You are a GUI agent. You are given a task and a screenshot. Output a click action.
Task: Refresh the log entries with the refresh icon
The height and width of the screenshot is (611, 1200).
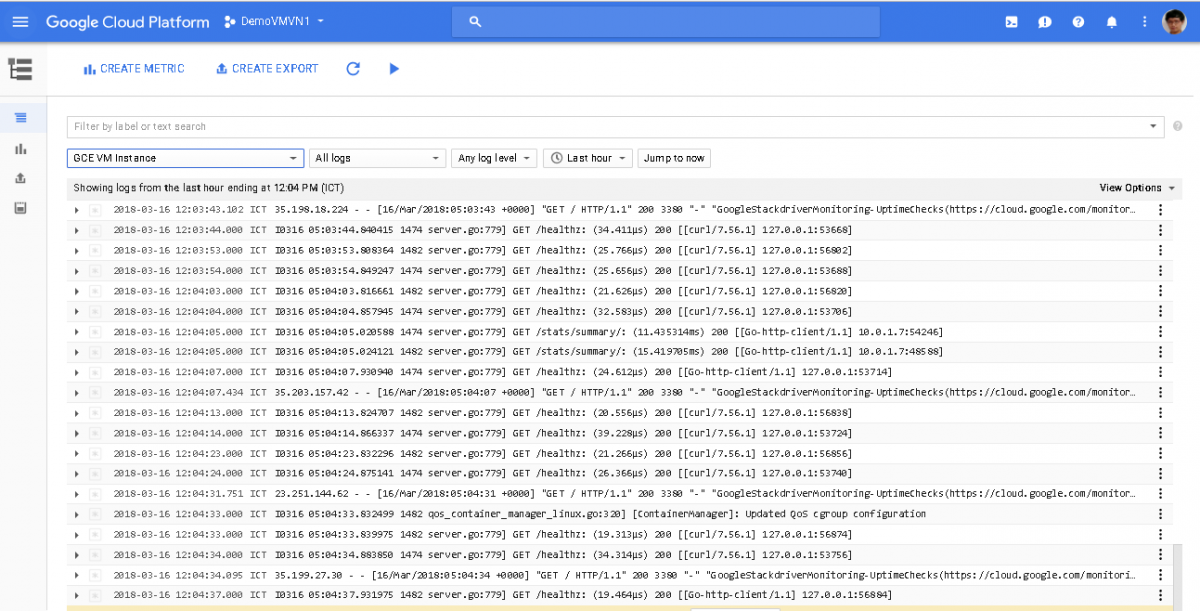352,69
